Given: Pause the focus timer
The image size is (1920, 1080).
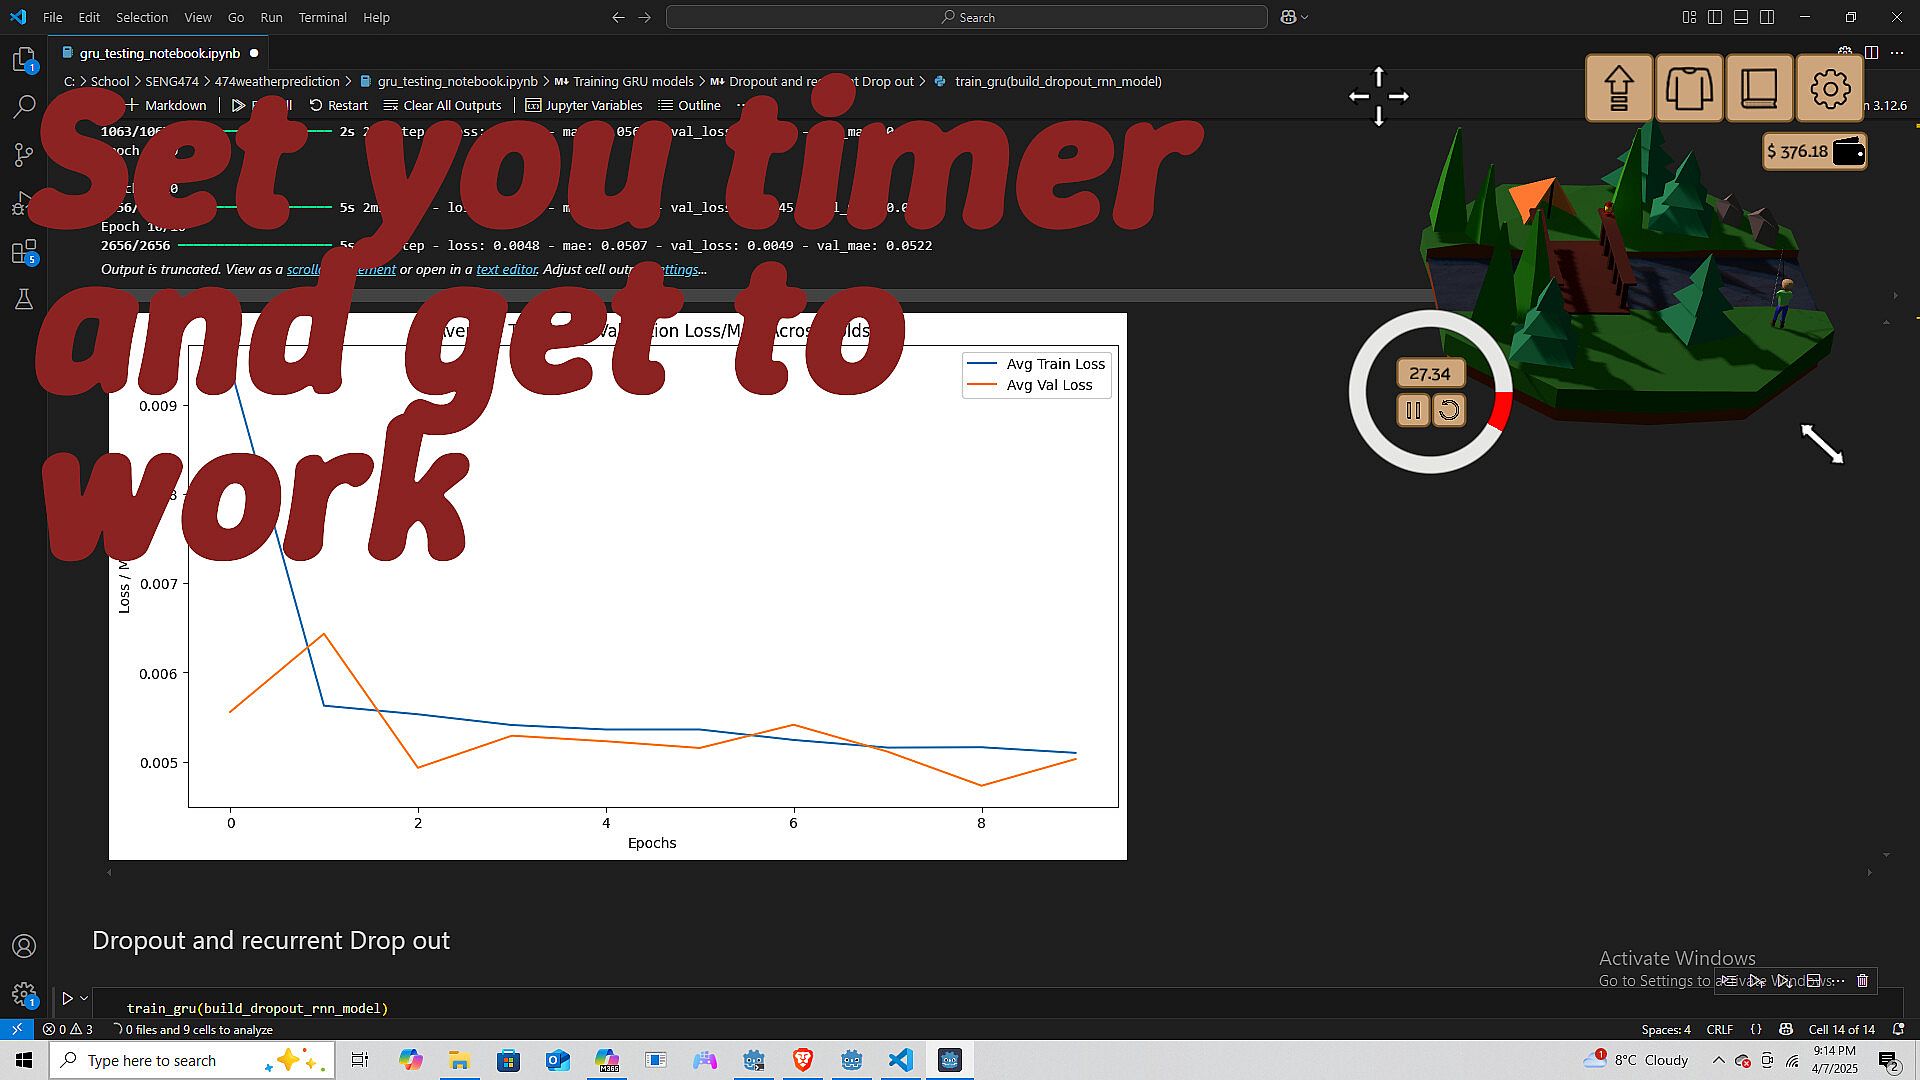Looking at the screenshot, I should pyautogui.click(x=1413, y=410).
